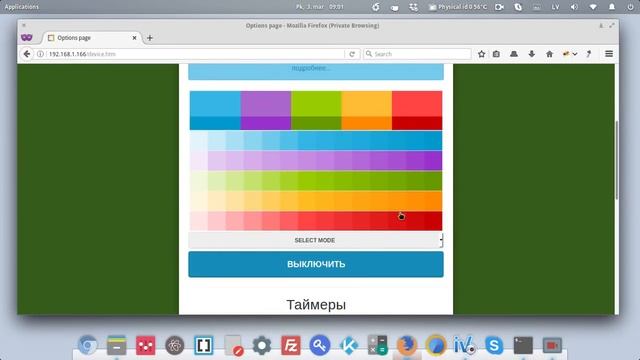Viewport: 640px width, 360px height.
Task: Open the Downloads arrow in Firefox toolbar
Action: [531, 54]
